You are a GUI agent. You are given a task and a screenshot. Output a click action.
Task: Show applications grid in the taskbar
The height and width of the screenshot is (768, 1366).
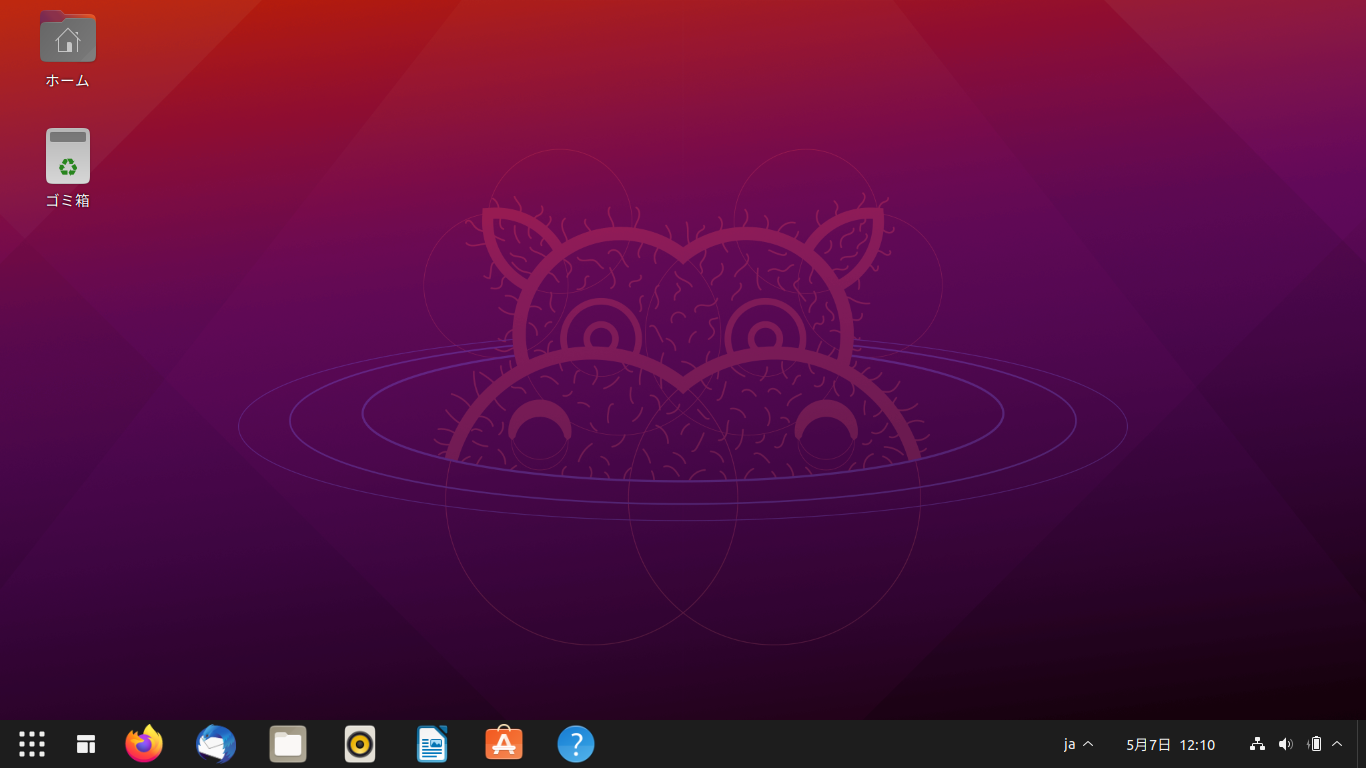[32, 744]
